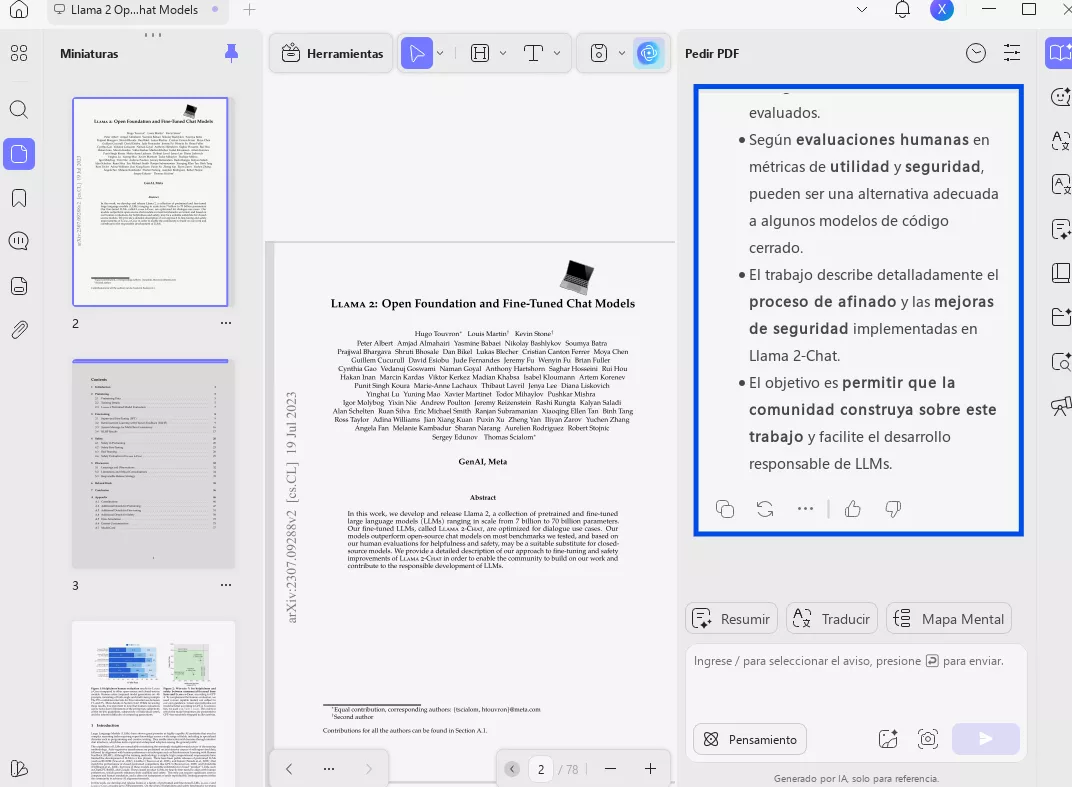Select page 2 thumbnail
Image resolution: width=1072 pixels, height=787 pixels.
150,202
